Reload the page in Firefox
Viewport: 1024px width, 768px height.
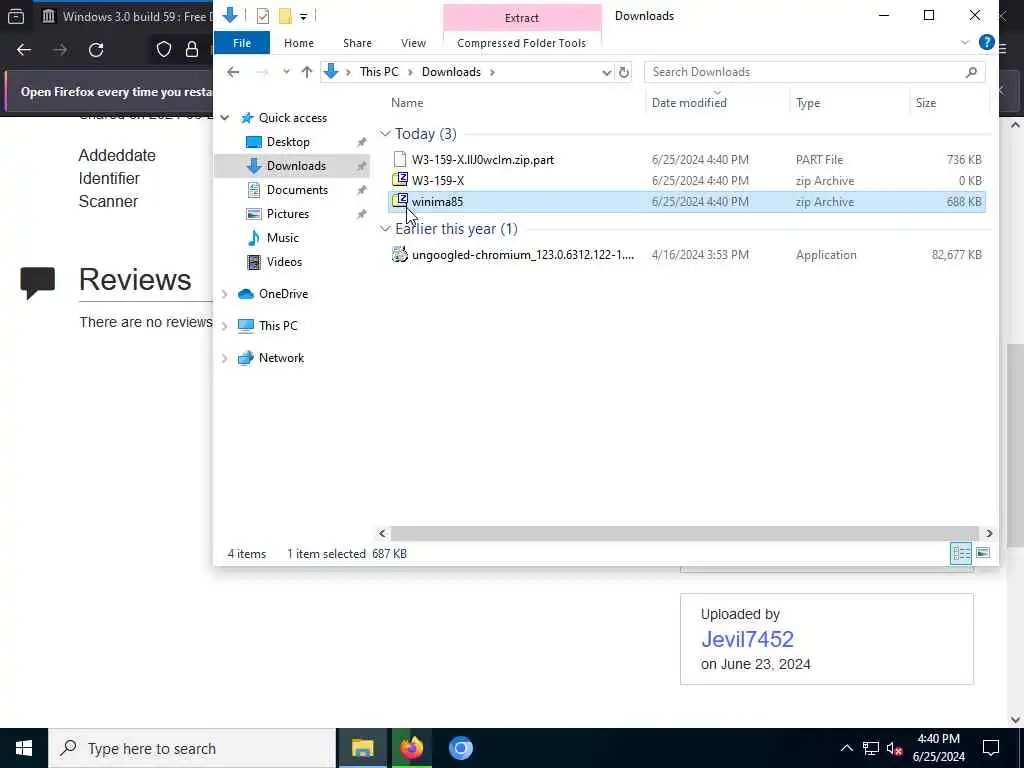click(x=96, y=50)
